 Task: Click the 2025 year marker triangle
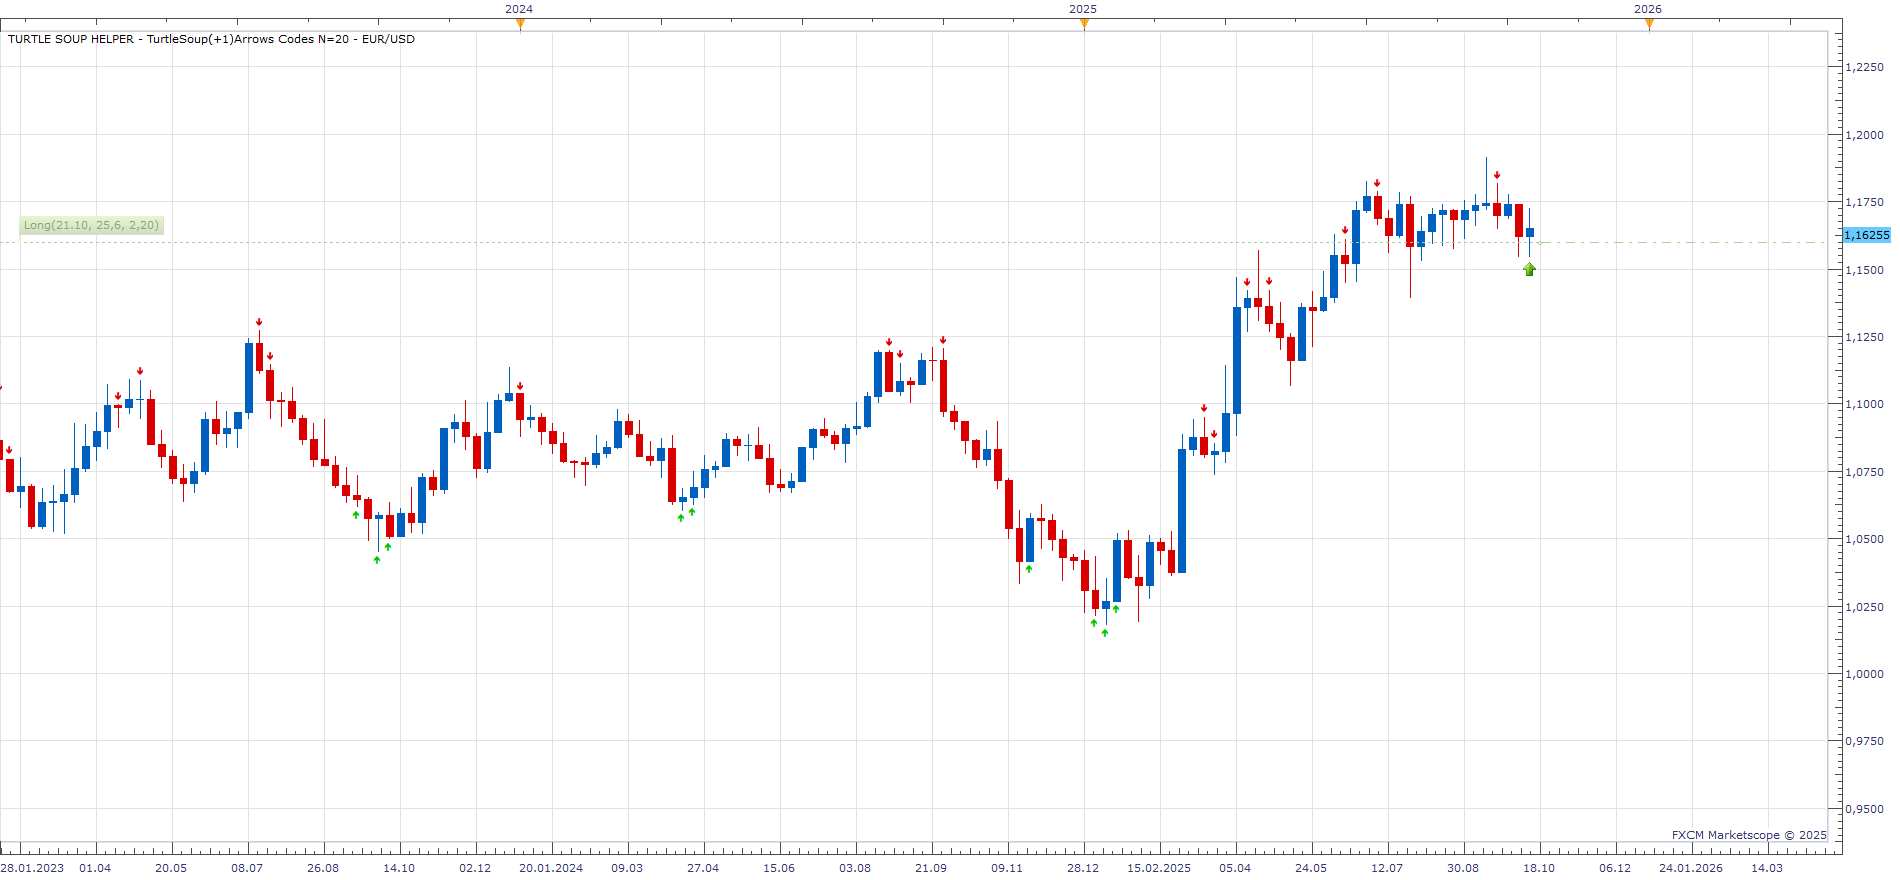point(1084,24)
